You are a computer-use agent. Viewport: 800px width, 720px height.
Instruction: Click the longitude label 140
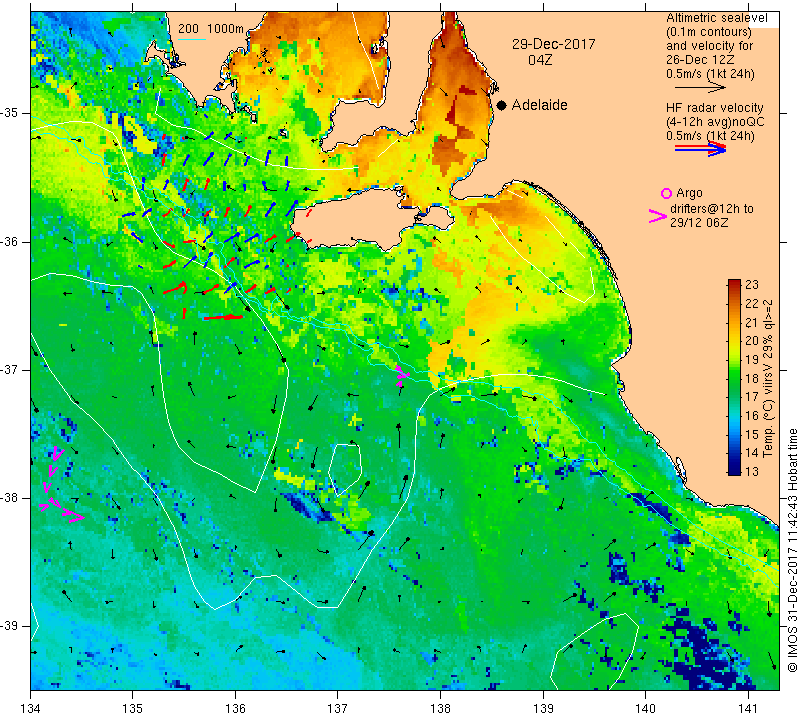[x=646, y=708]
